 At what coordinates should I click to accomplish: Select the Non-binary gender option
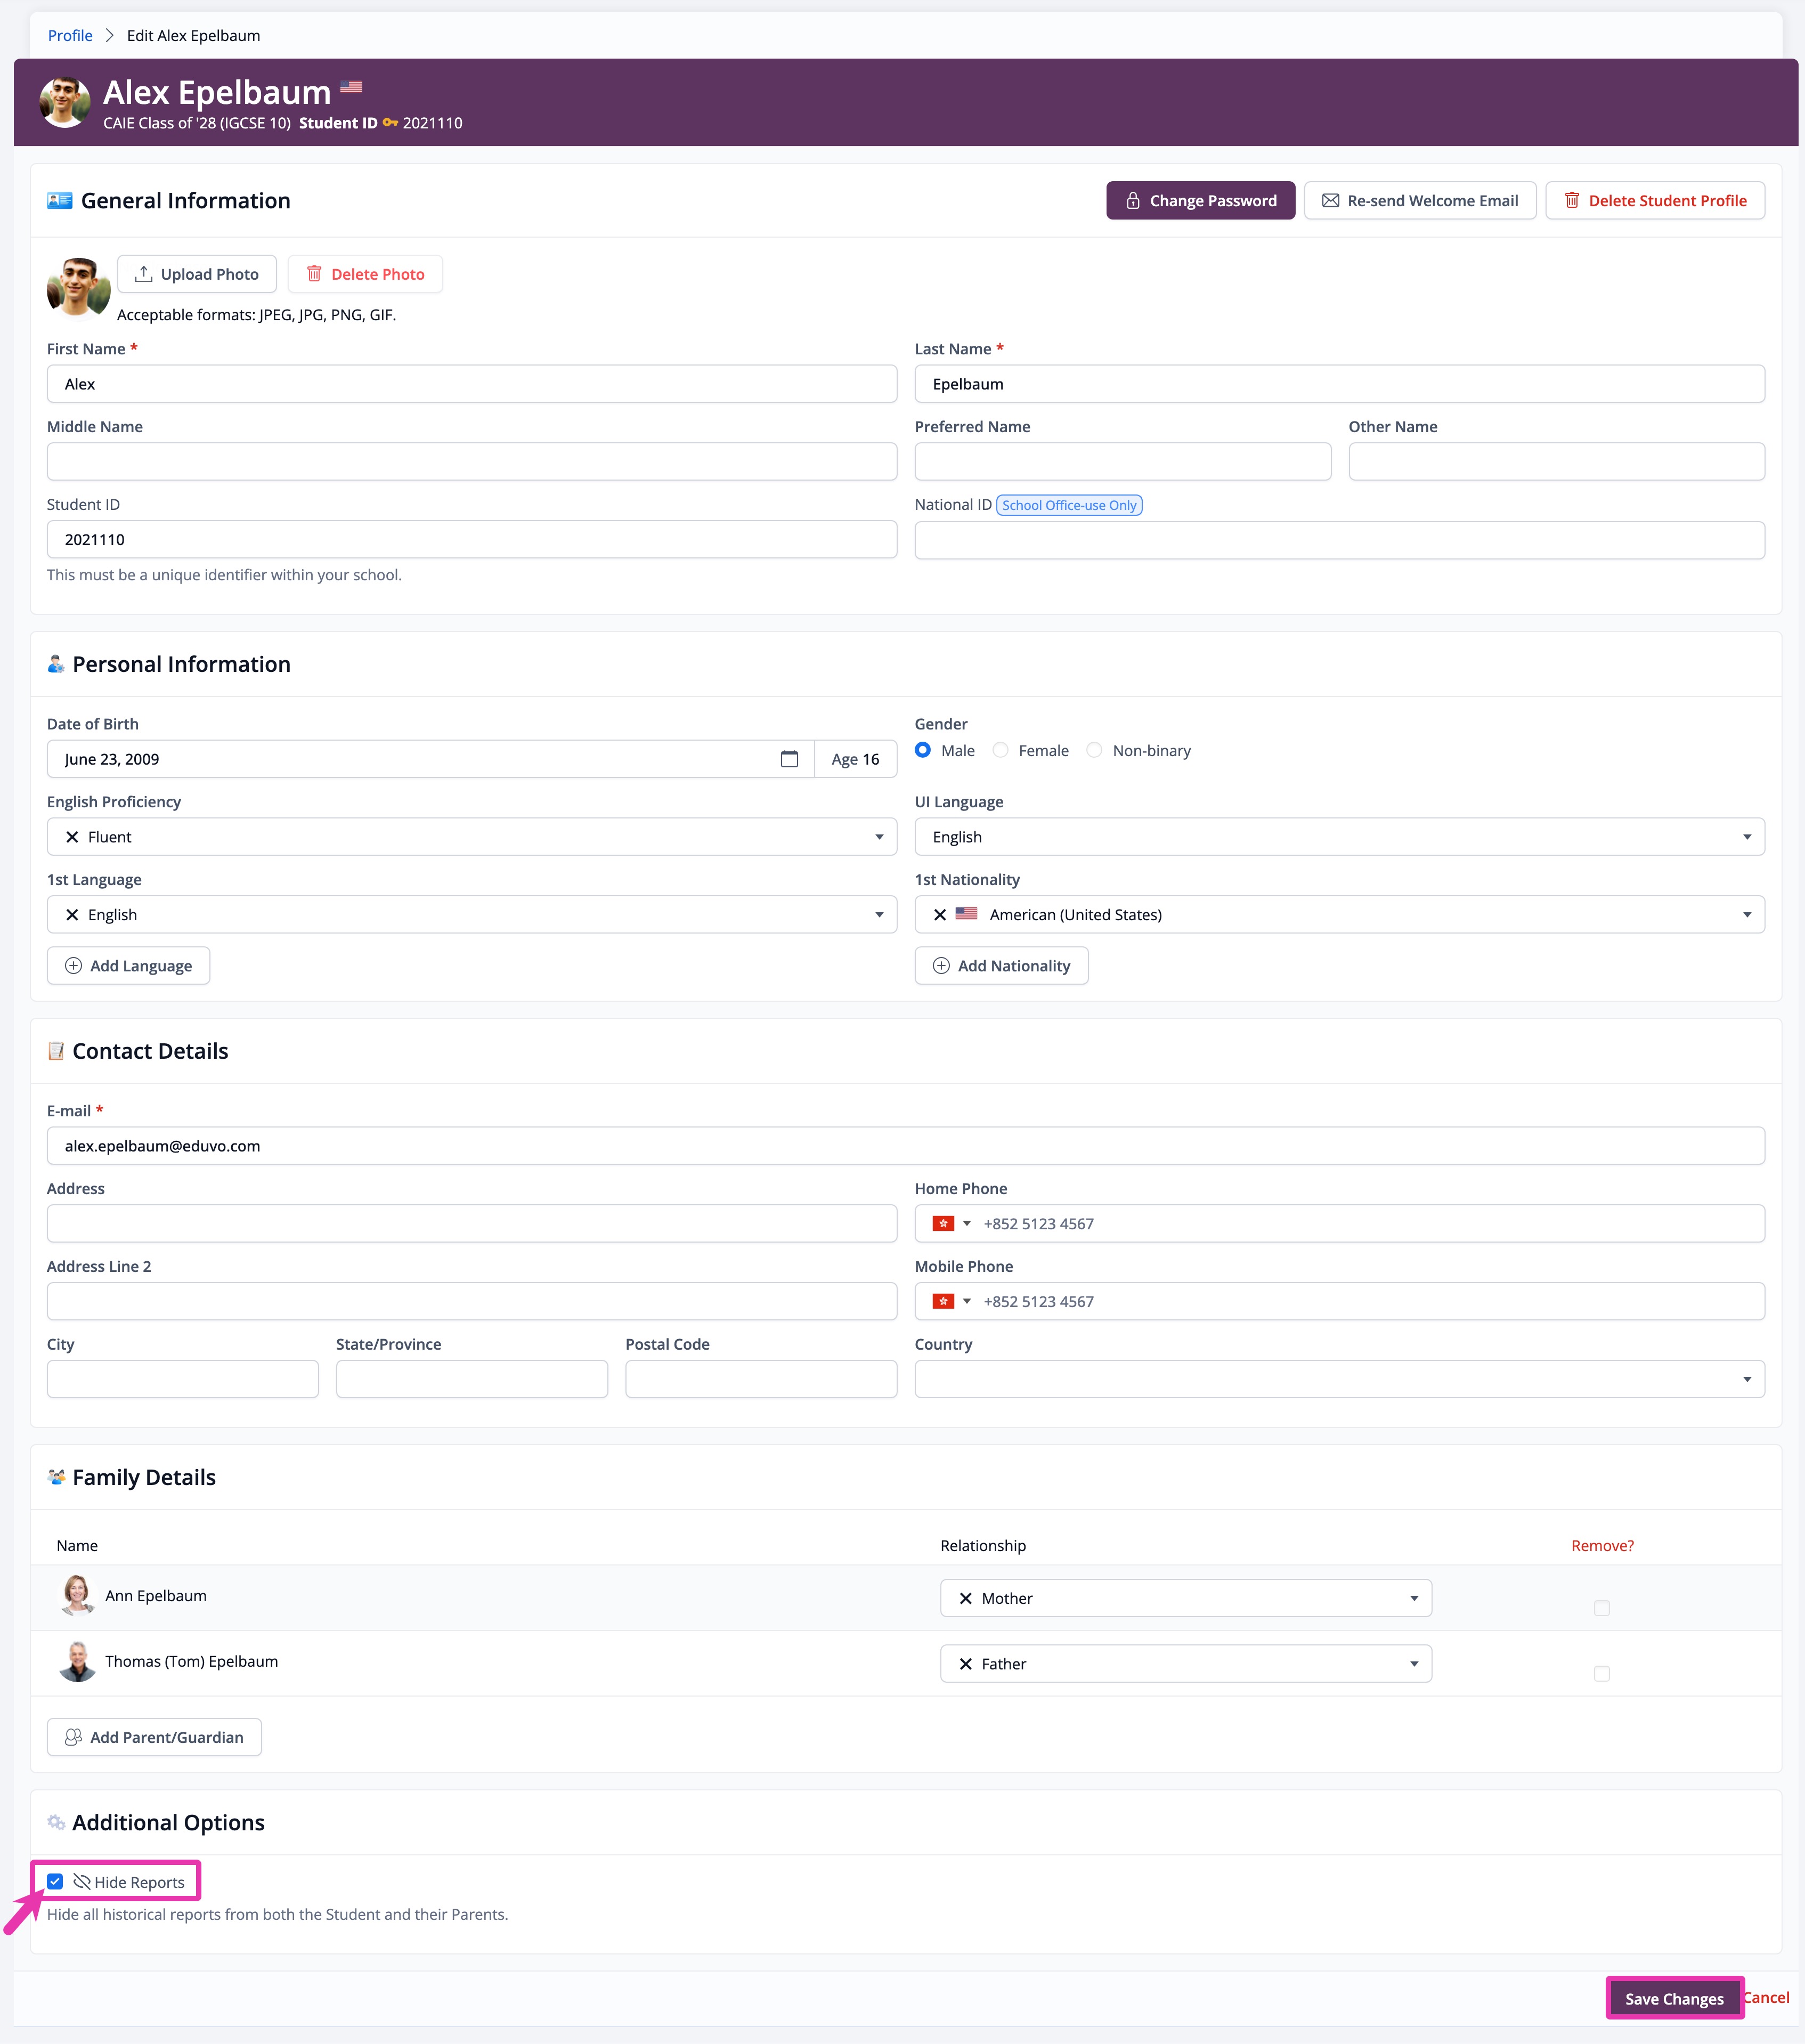click(1094, 750)
